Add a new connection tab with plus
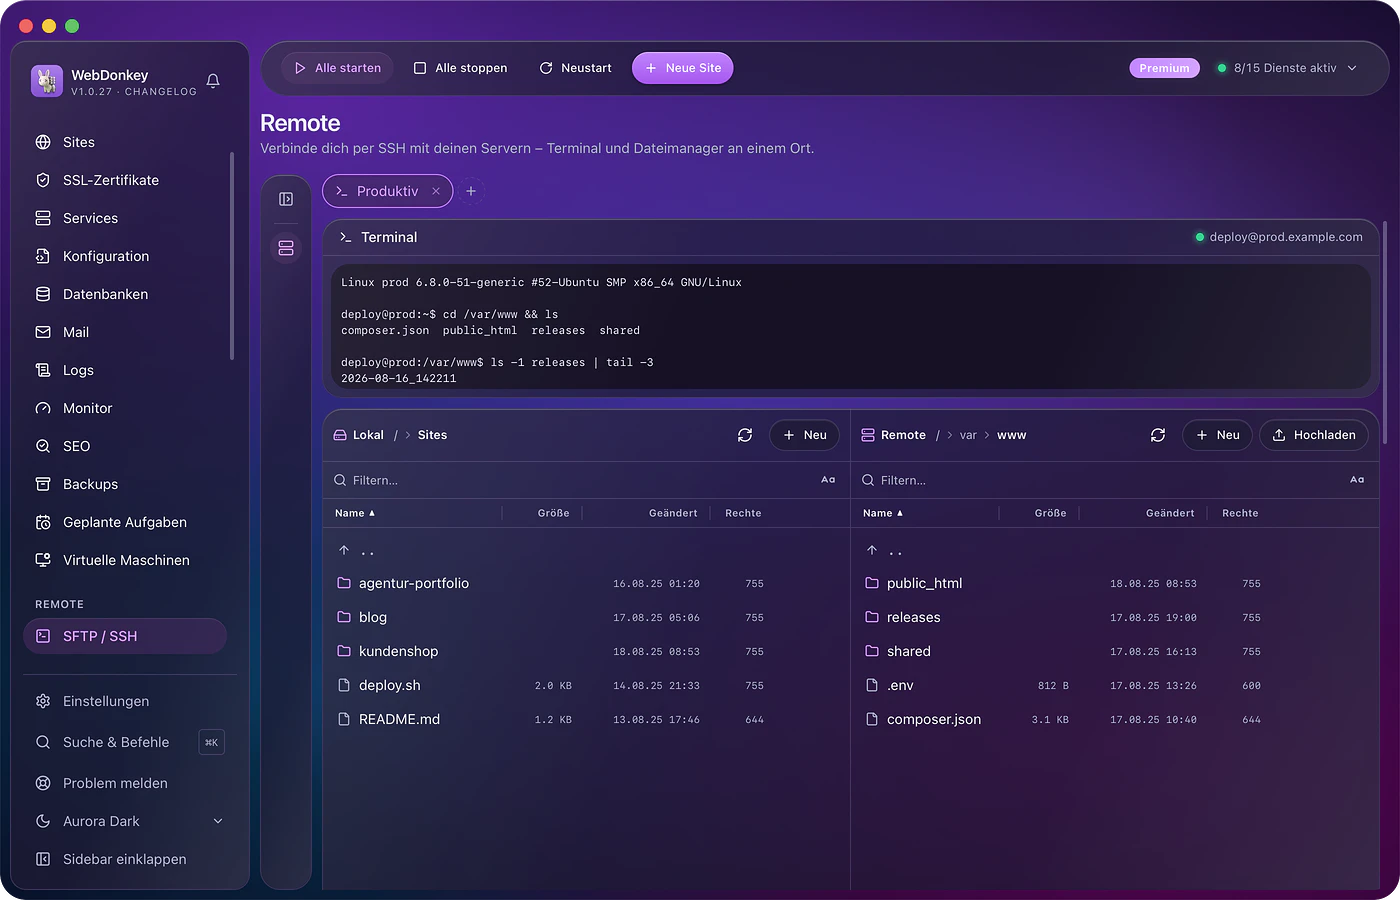 click(471, 191)
